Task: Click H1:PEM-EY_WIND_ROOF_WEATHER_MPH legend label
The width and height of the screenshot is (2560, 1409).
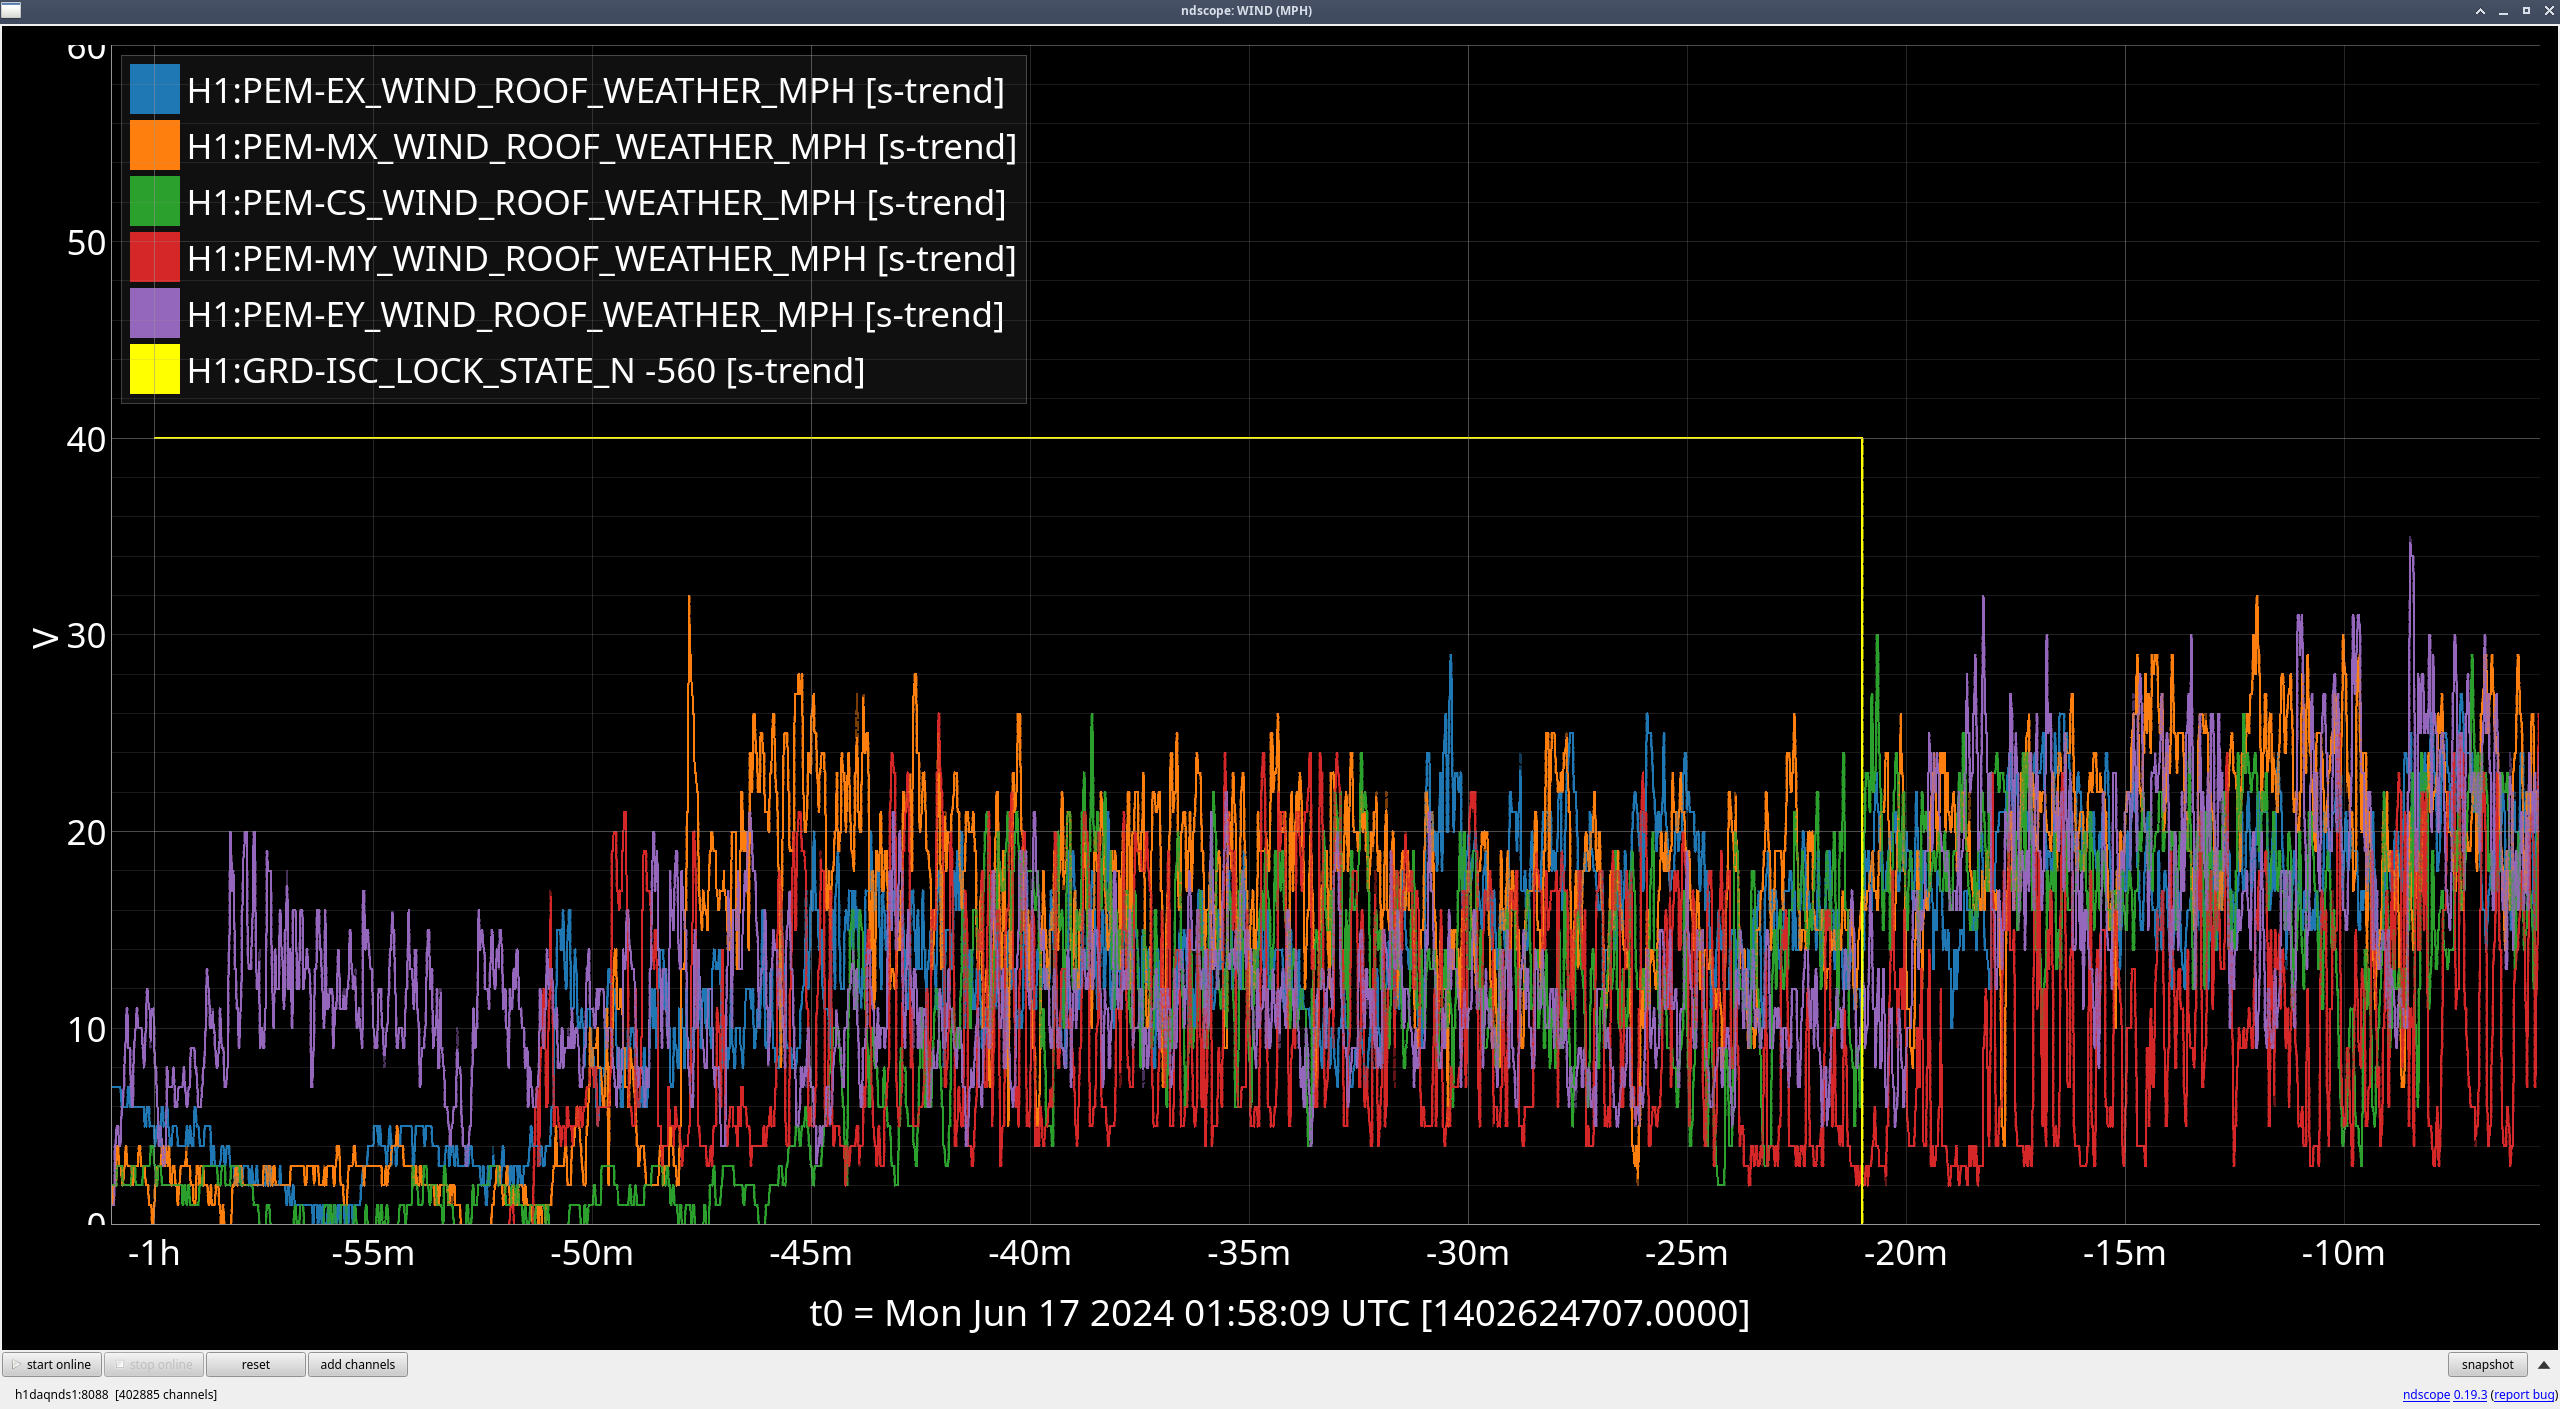Action: pos(596,315)
